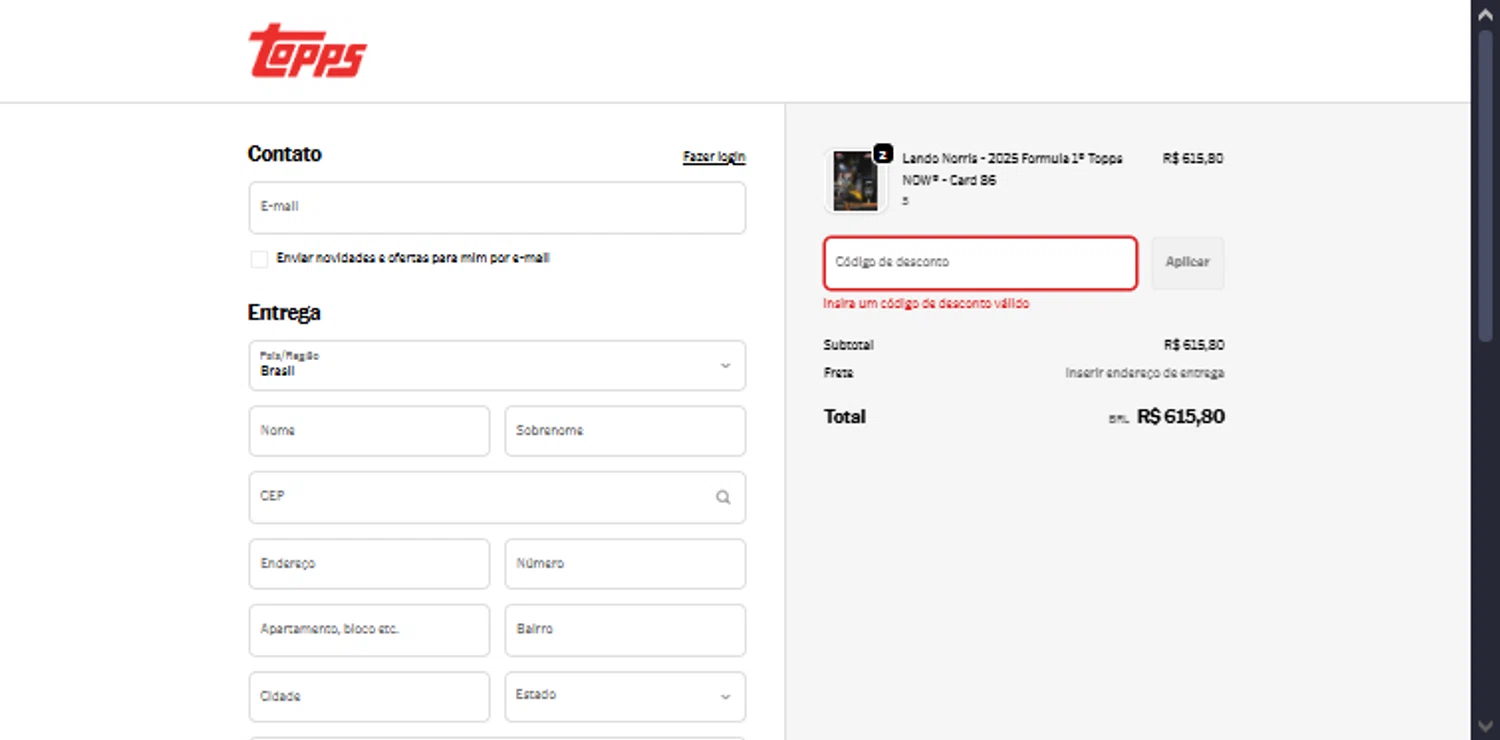1500x740 pixels.
Task: Focus the Endereço field
Action: point(369,564)
